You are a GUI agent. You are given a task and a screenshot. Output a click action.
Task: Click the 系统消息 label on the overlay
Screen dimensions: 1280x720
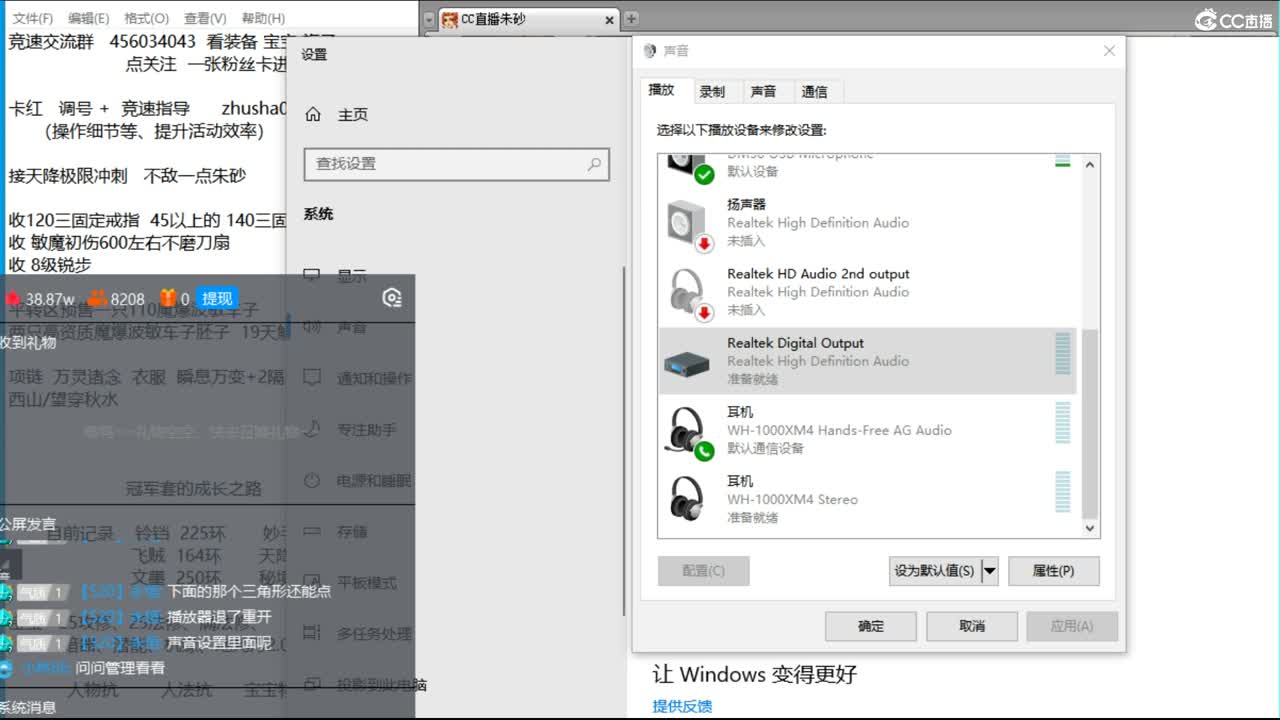pyautogui.click(x=28, y=708)
